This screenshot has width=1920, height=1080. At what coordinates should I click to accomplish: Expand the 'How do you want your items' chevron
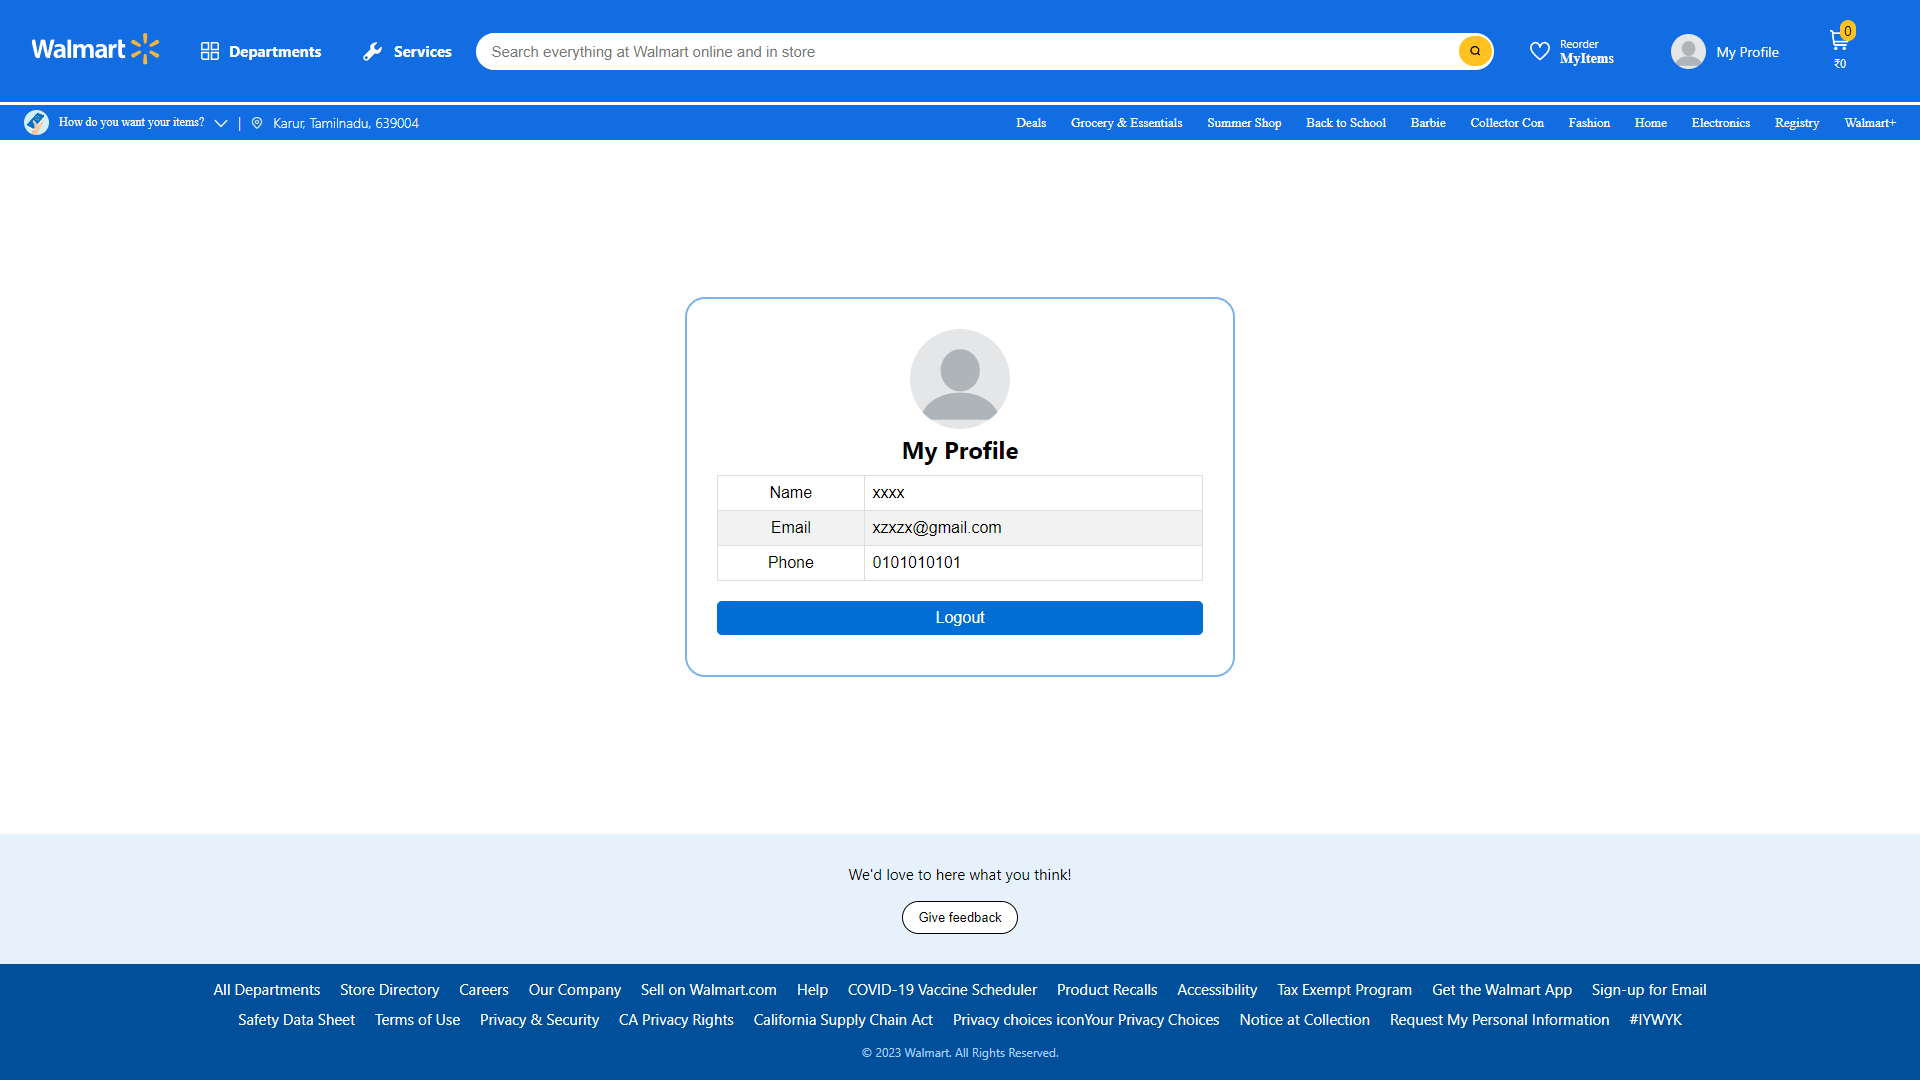tap(221, 123)
